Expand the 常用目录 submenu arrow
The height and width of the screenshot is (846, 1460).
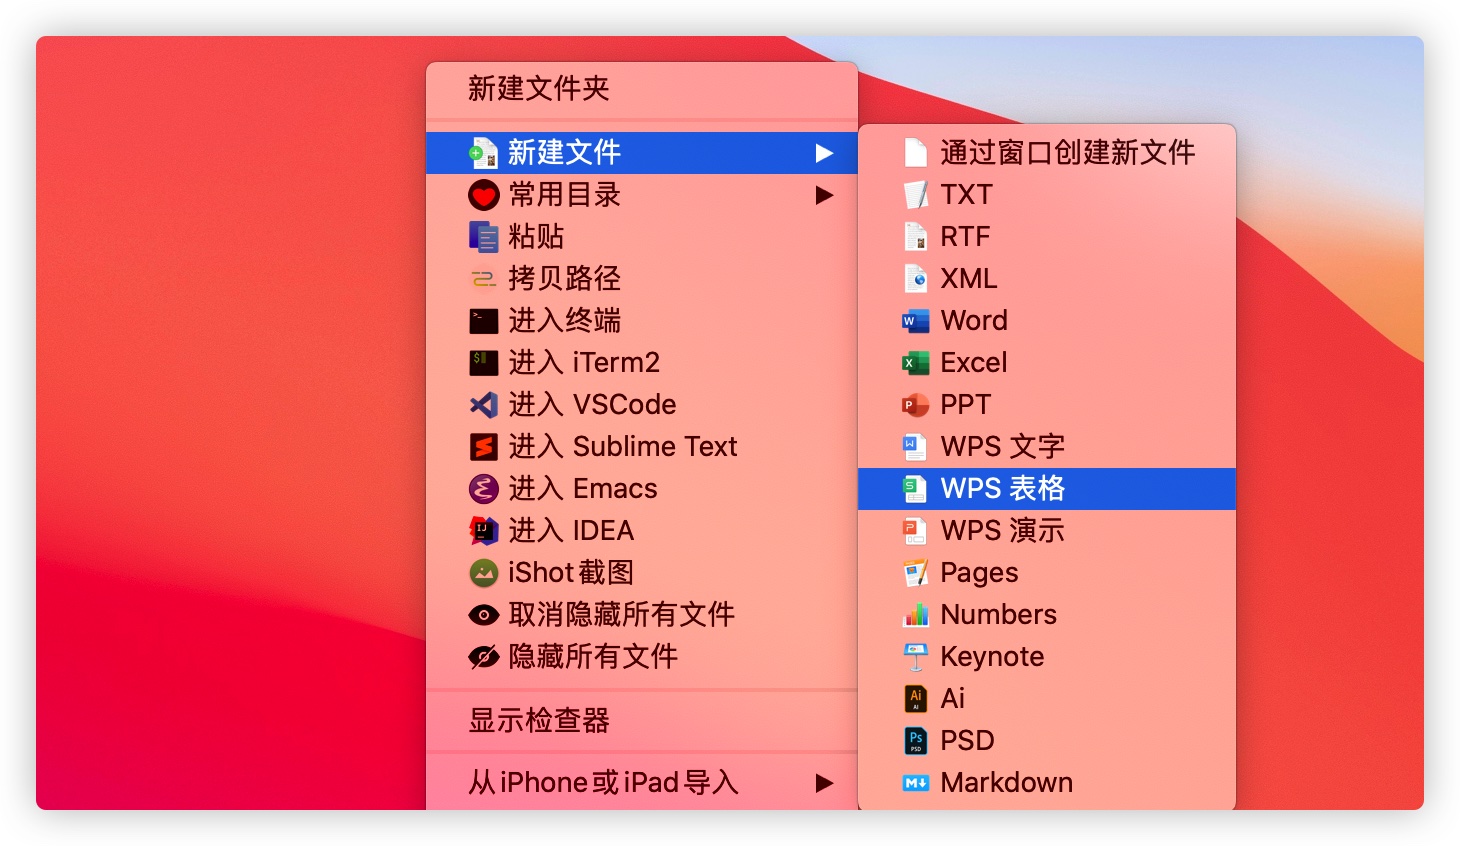coord(824,195)
